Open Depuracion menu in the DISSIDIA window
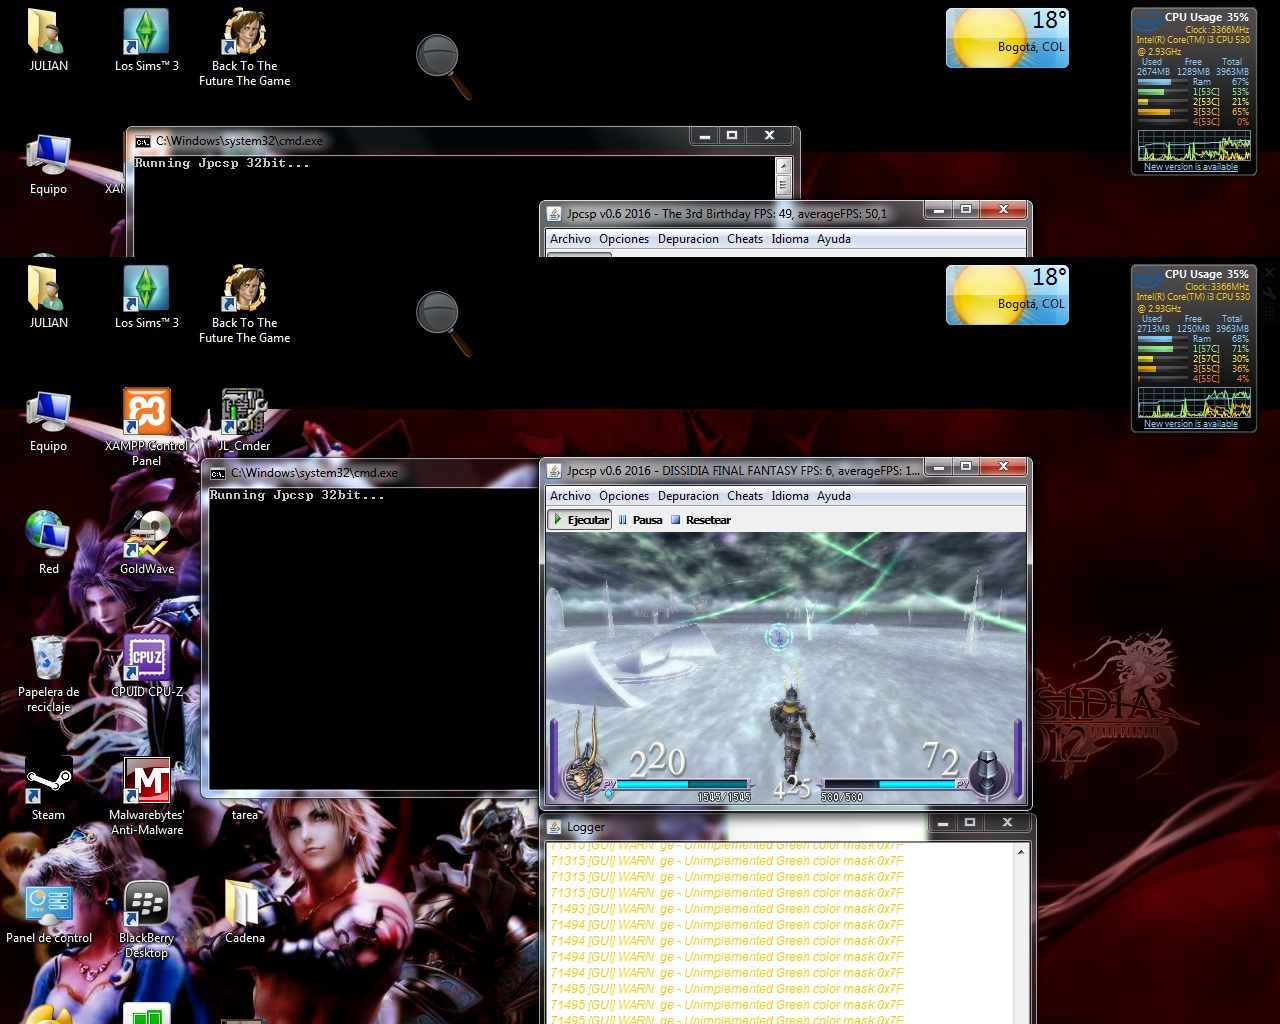This screenshot has height=1024, width=1280. click(x=688, y=496)
